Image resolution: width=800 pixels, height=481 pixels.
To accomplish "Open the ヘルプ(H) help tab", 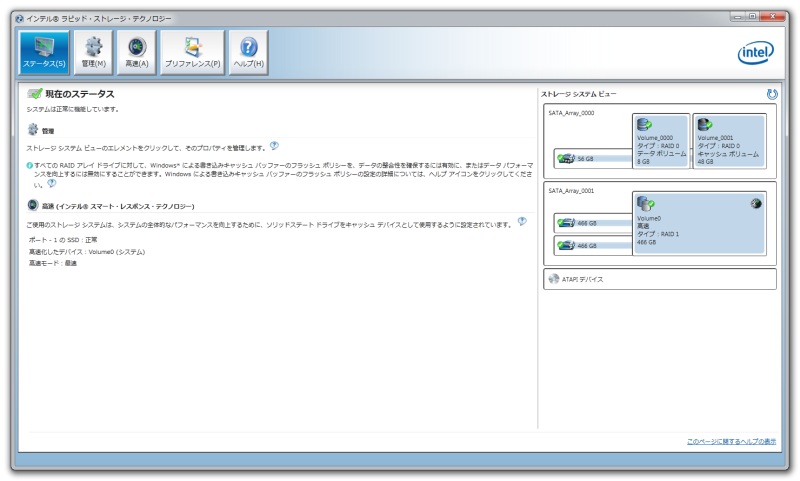I will [248, 53].
